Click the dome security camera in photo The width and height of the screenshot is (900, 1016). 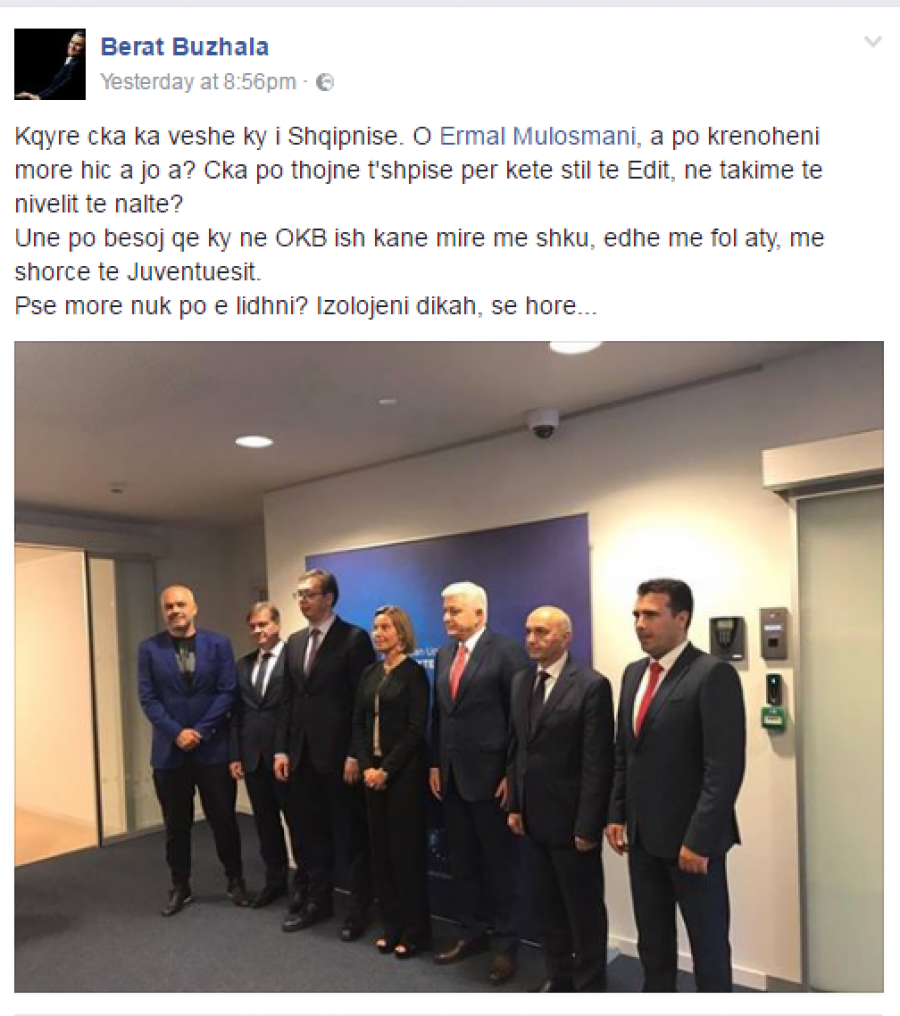click(x=542, y=423)
